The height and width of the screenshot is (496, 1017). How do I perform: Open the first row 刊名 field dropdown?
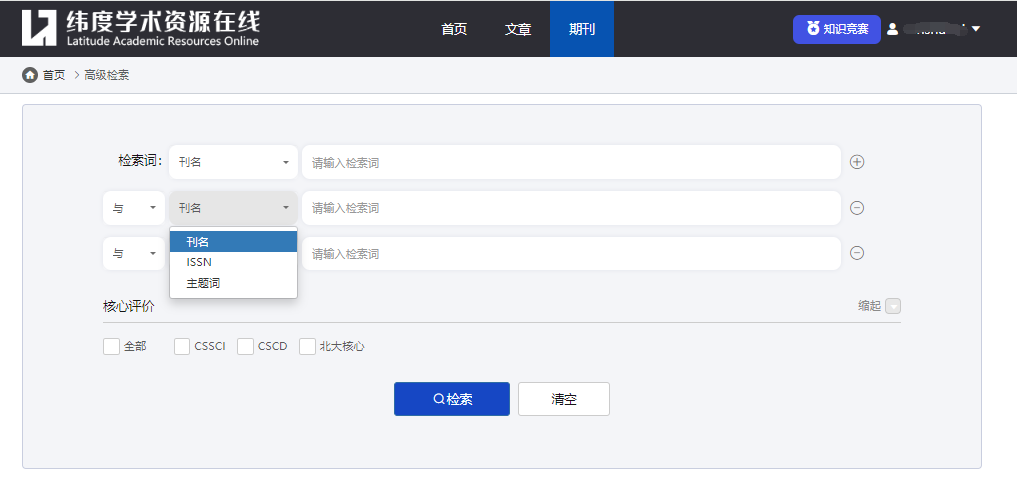pyautogui.click(x=233, y=162)
